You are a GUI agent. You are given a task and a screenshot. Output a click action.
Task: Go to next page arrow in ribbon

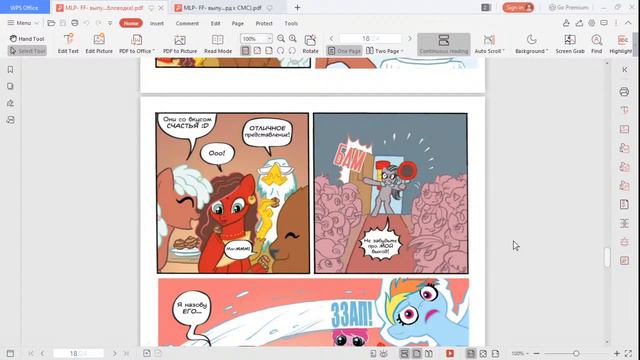[410, 38]
